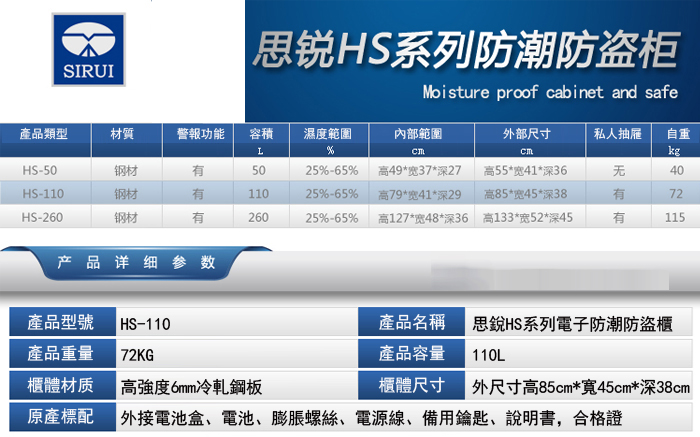Click the 高強度6mm冷軋鋼板 material value
Viewport: 700px width, 437px height.
192,387
